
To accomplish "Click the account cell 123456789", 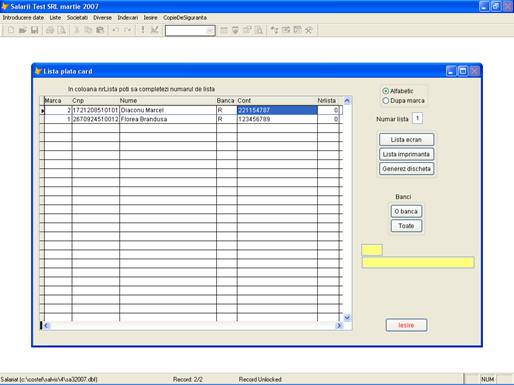I will [x=277, y=119].
